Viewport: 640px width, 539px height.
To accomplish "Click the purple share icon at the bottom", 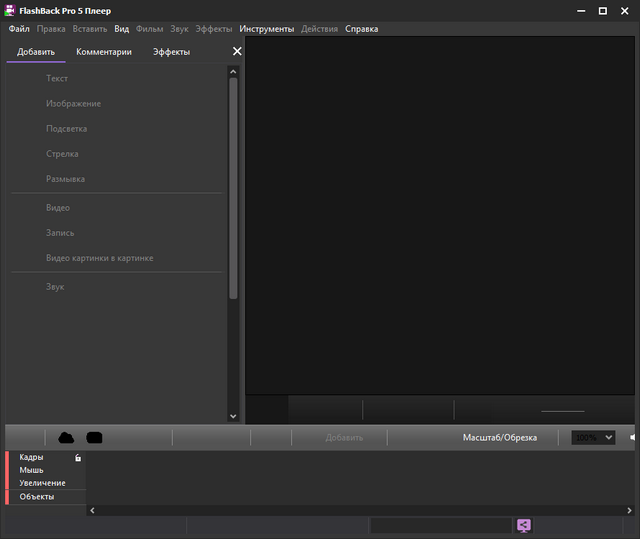I will pyautogui.click(x=524, y=525).
